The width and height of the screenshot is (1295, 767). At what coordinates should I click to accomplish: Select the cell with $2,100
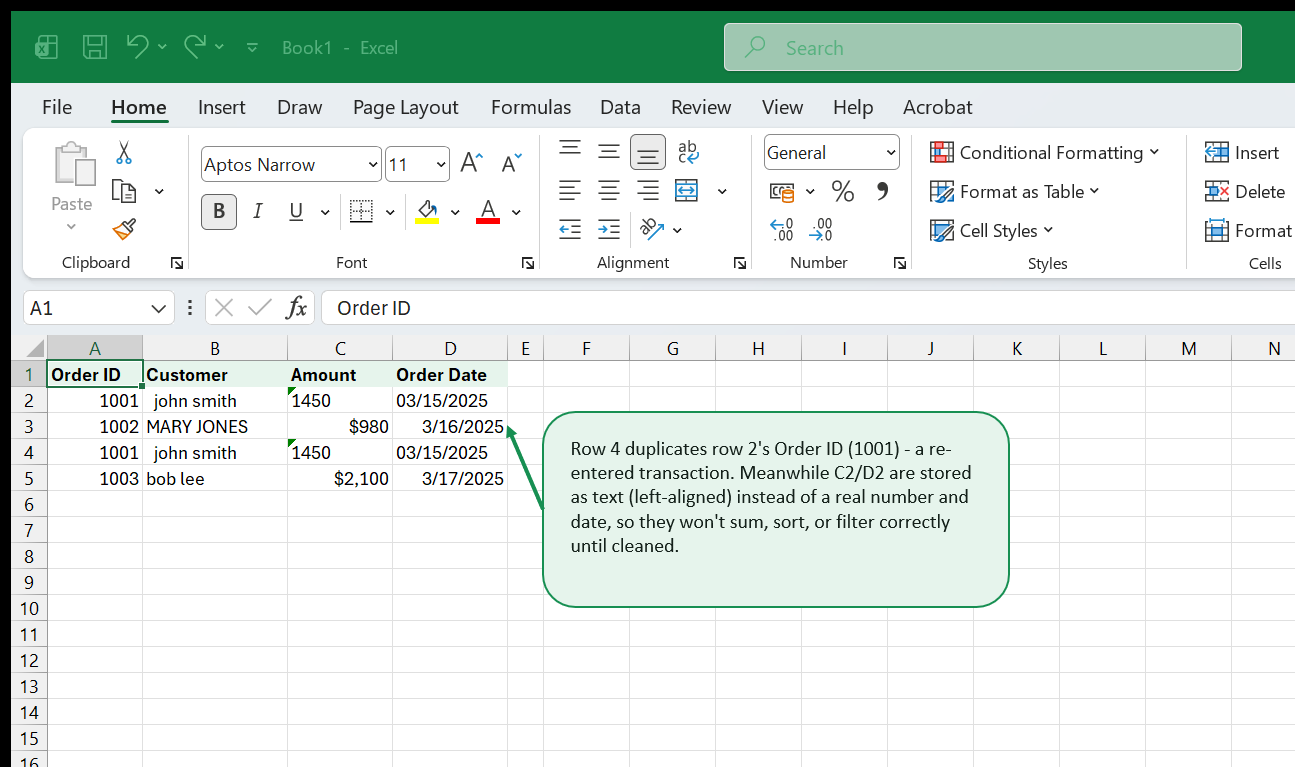[x=340, y=479]
